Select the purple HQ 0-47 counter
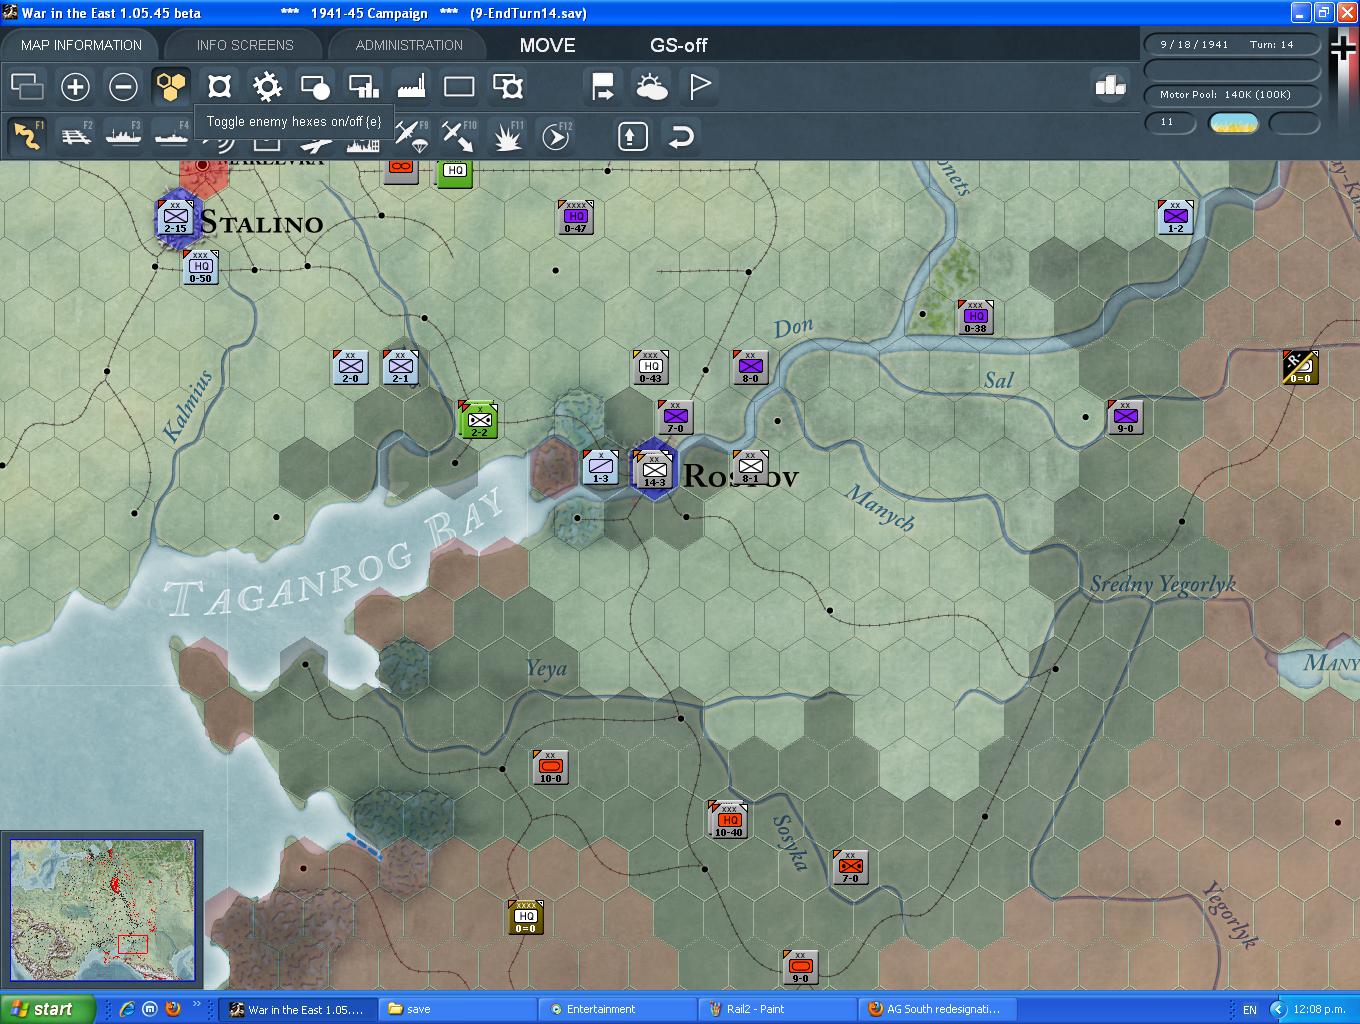This screenshot has width=1360, height=1024. pyautogui.click(x=575, y=217)
